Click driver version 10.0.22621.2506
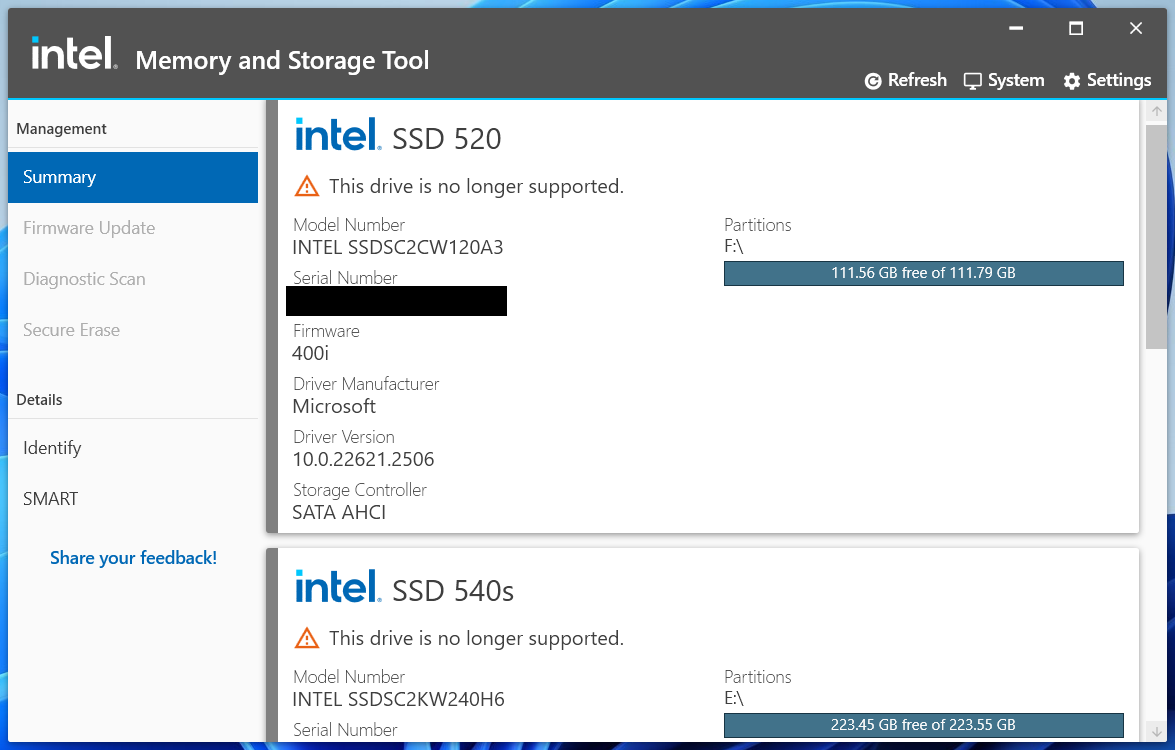 point(363,459)
